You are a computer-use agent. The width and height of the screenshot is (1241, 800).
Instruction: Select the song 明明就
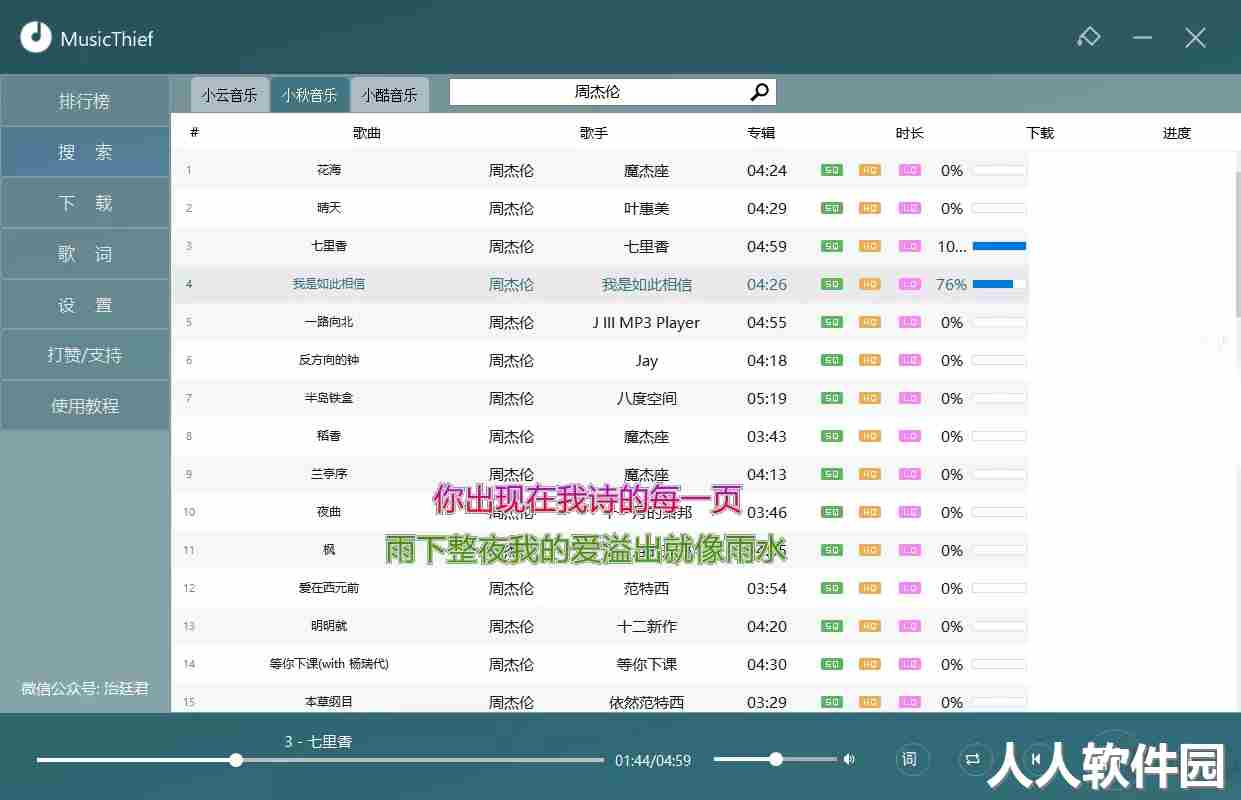tap(329, 626)
